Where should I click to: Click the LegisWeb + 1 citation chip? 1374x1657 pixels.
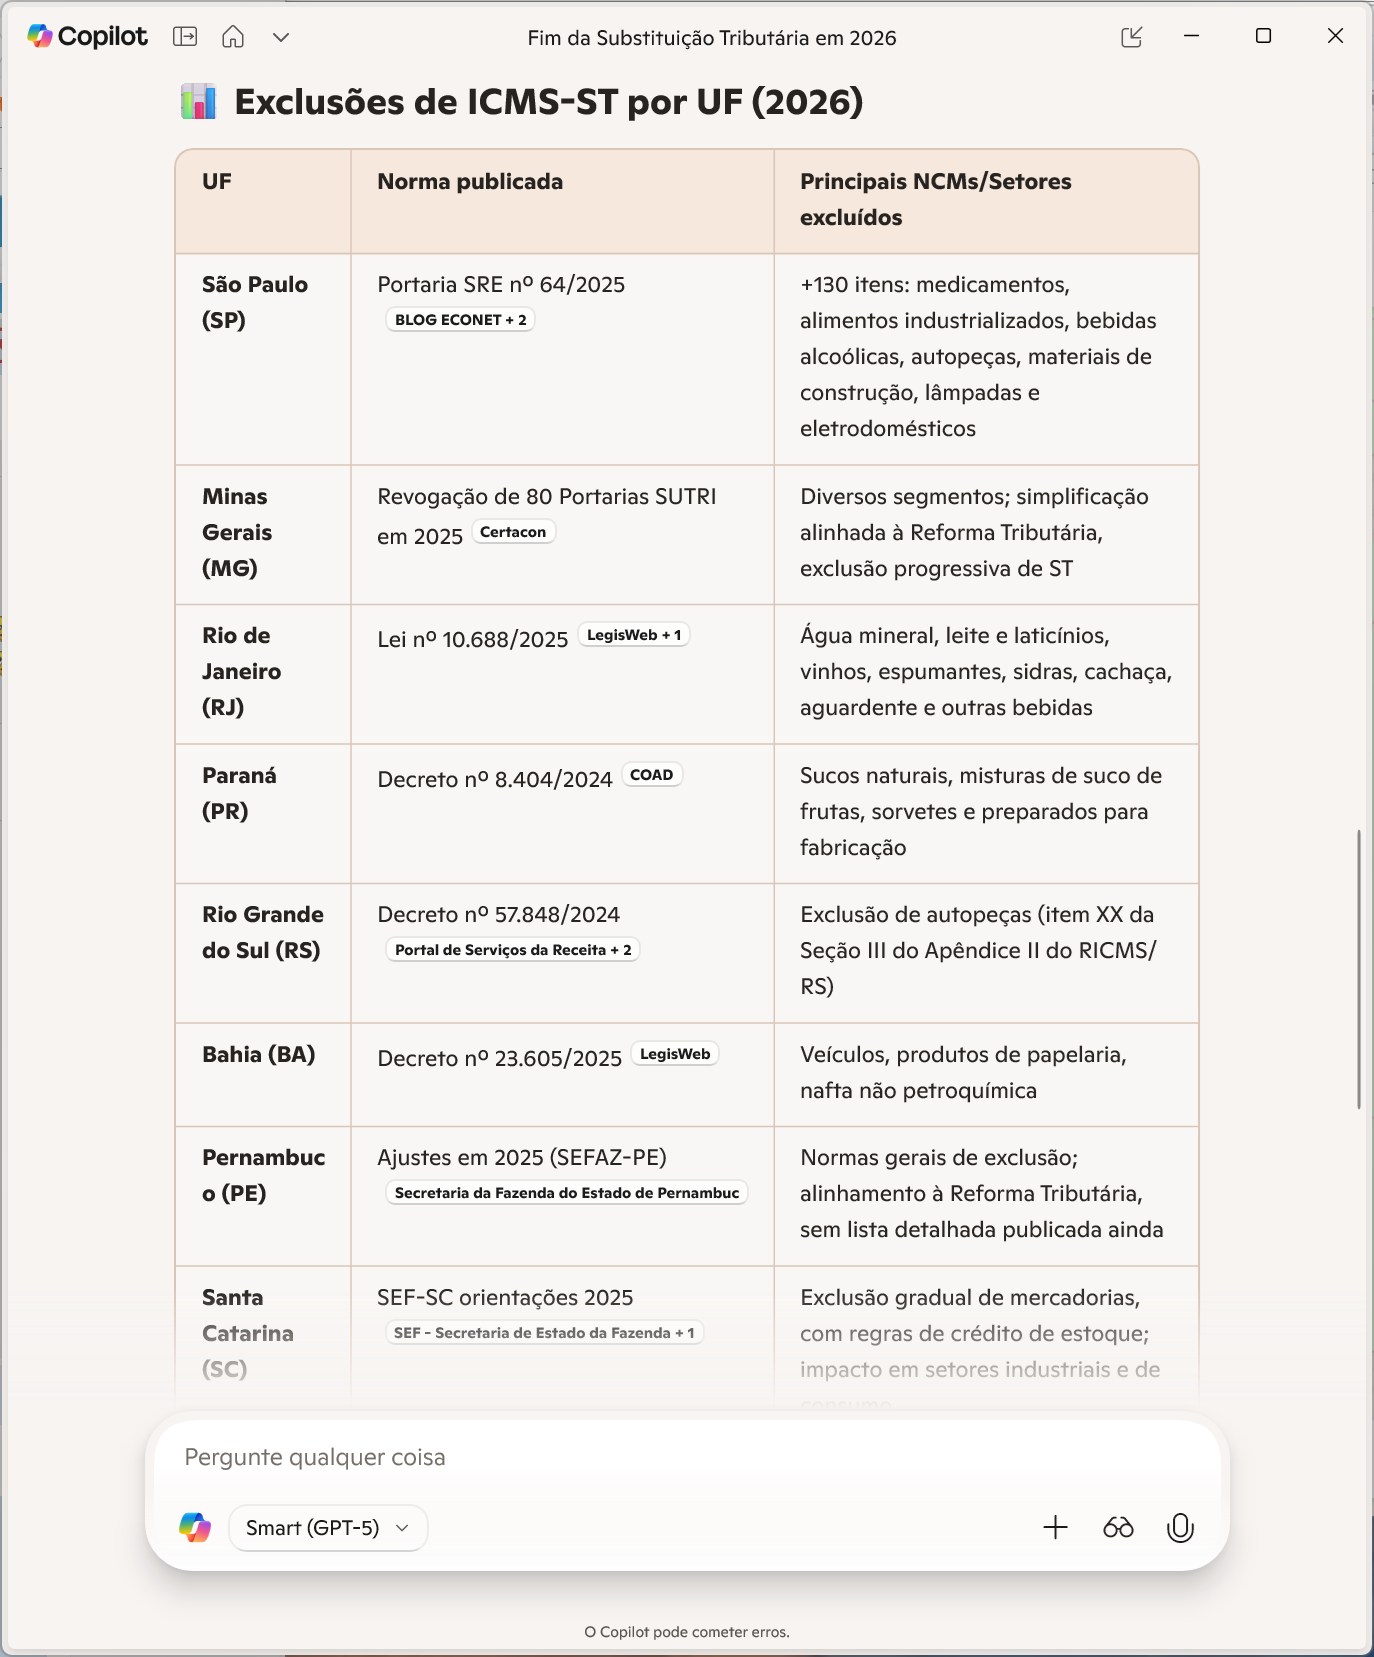(x=634, y=635)
